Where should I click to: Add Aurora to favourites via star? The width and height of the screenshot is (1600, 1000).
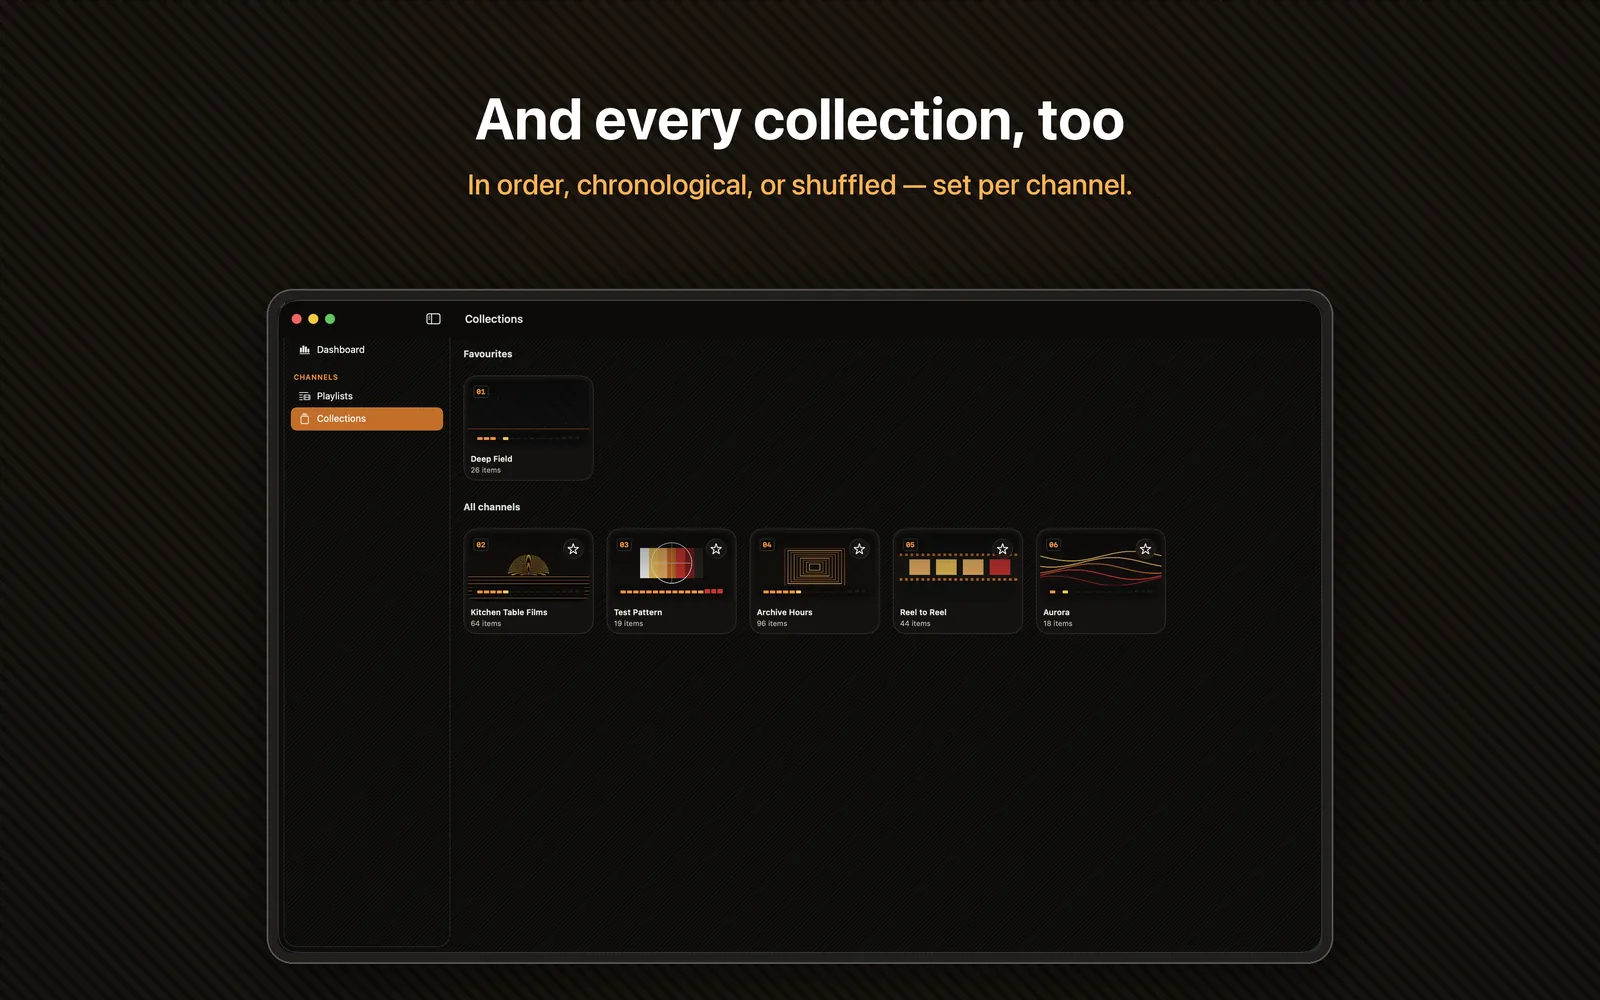pos(1145,549)
